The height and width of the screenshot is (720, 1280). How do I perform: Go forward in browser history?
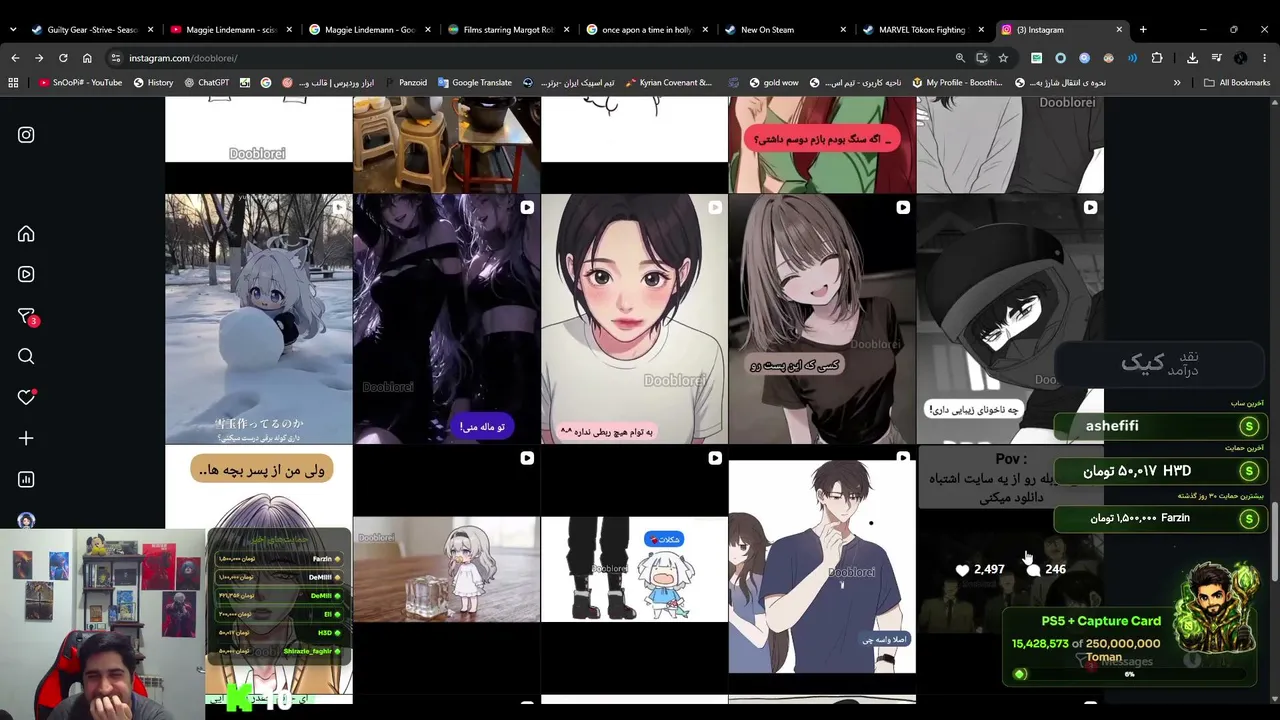[x=39, y=58]
